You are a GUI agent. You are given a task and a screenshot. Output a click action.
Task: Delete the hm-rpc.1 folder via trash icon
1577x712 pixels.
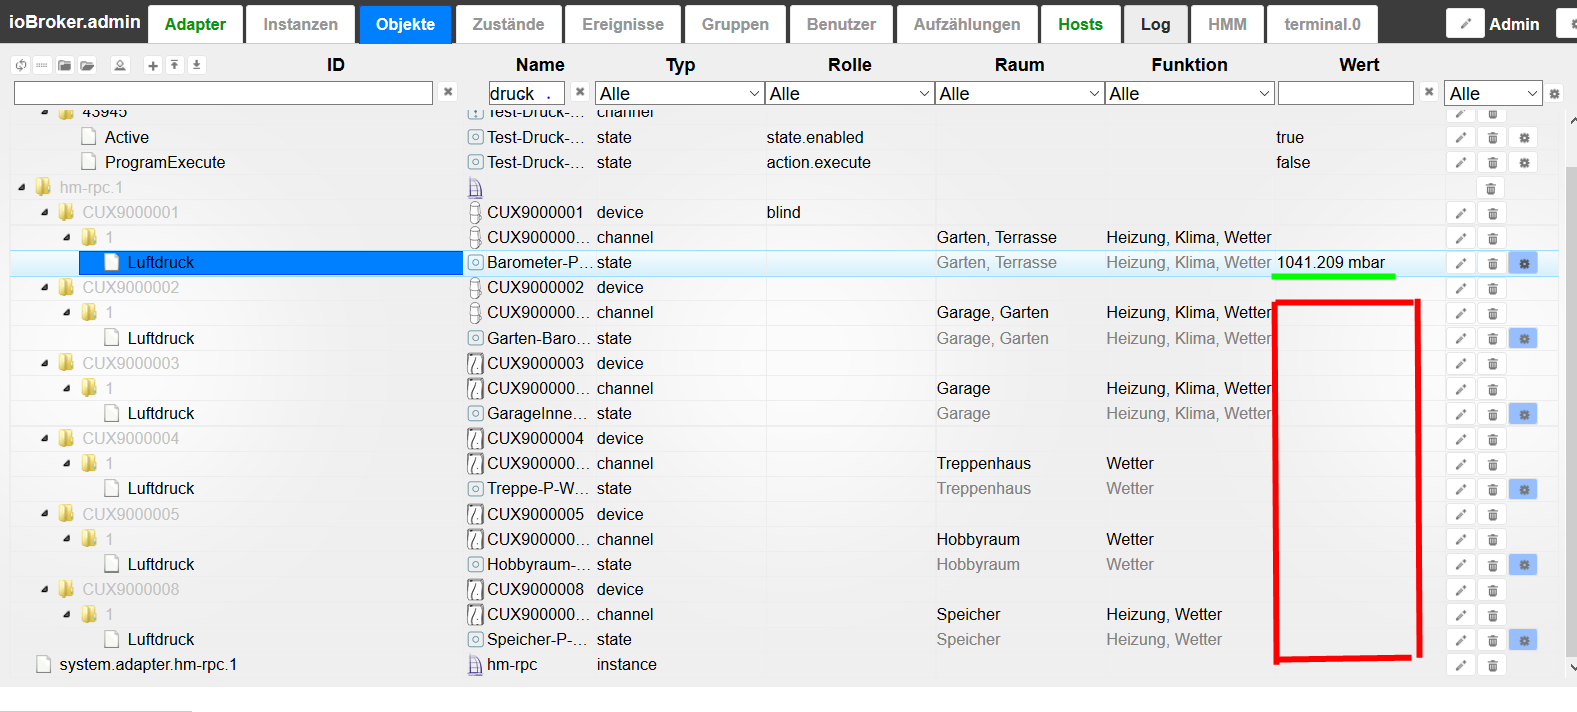tap(1491, 188)
